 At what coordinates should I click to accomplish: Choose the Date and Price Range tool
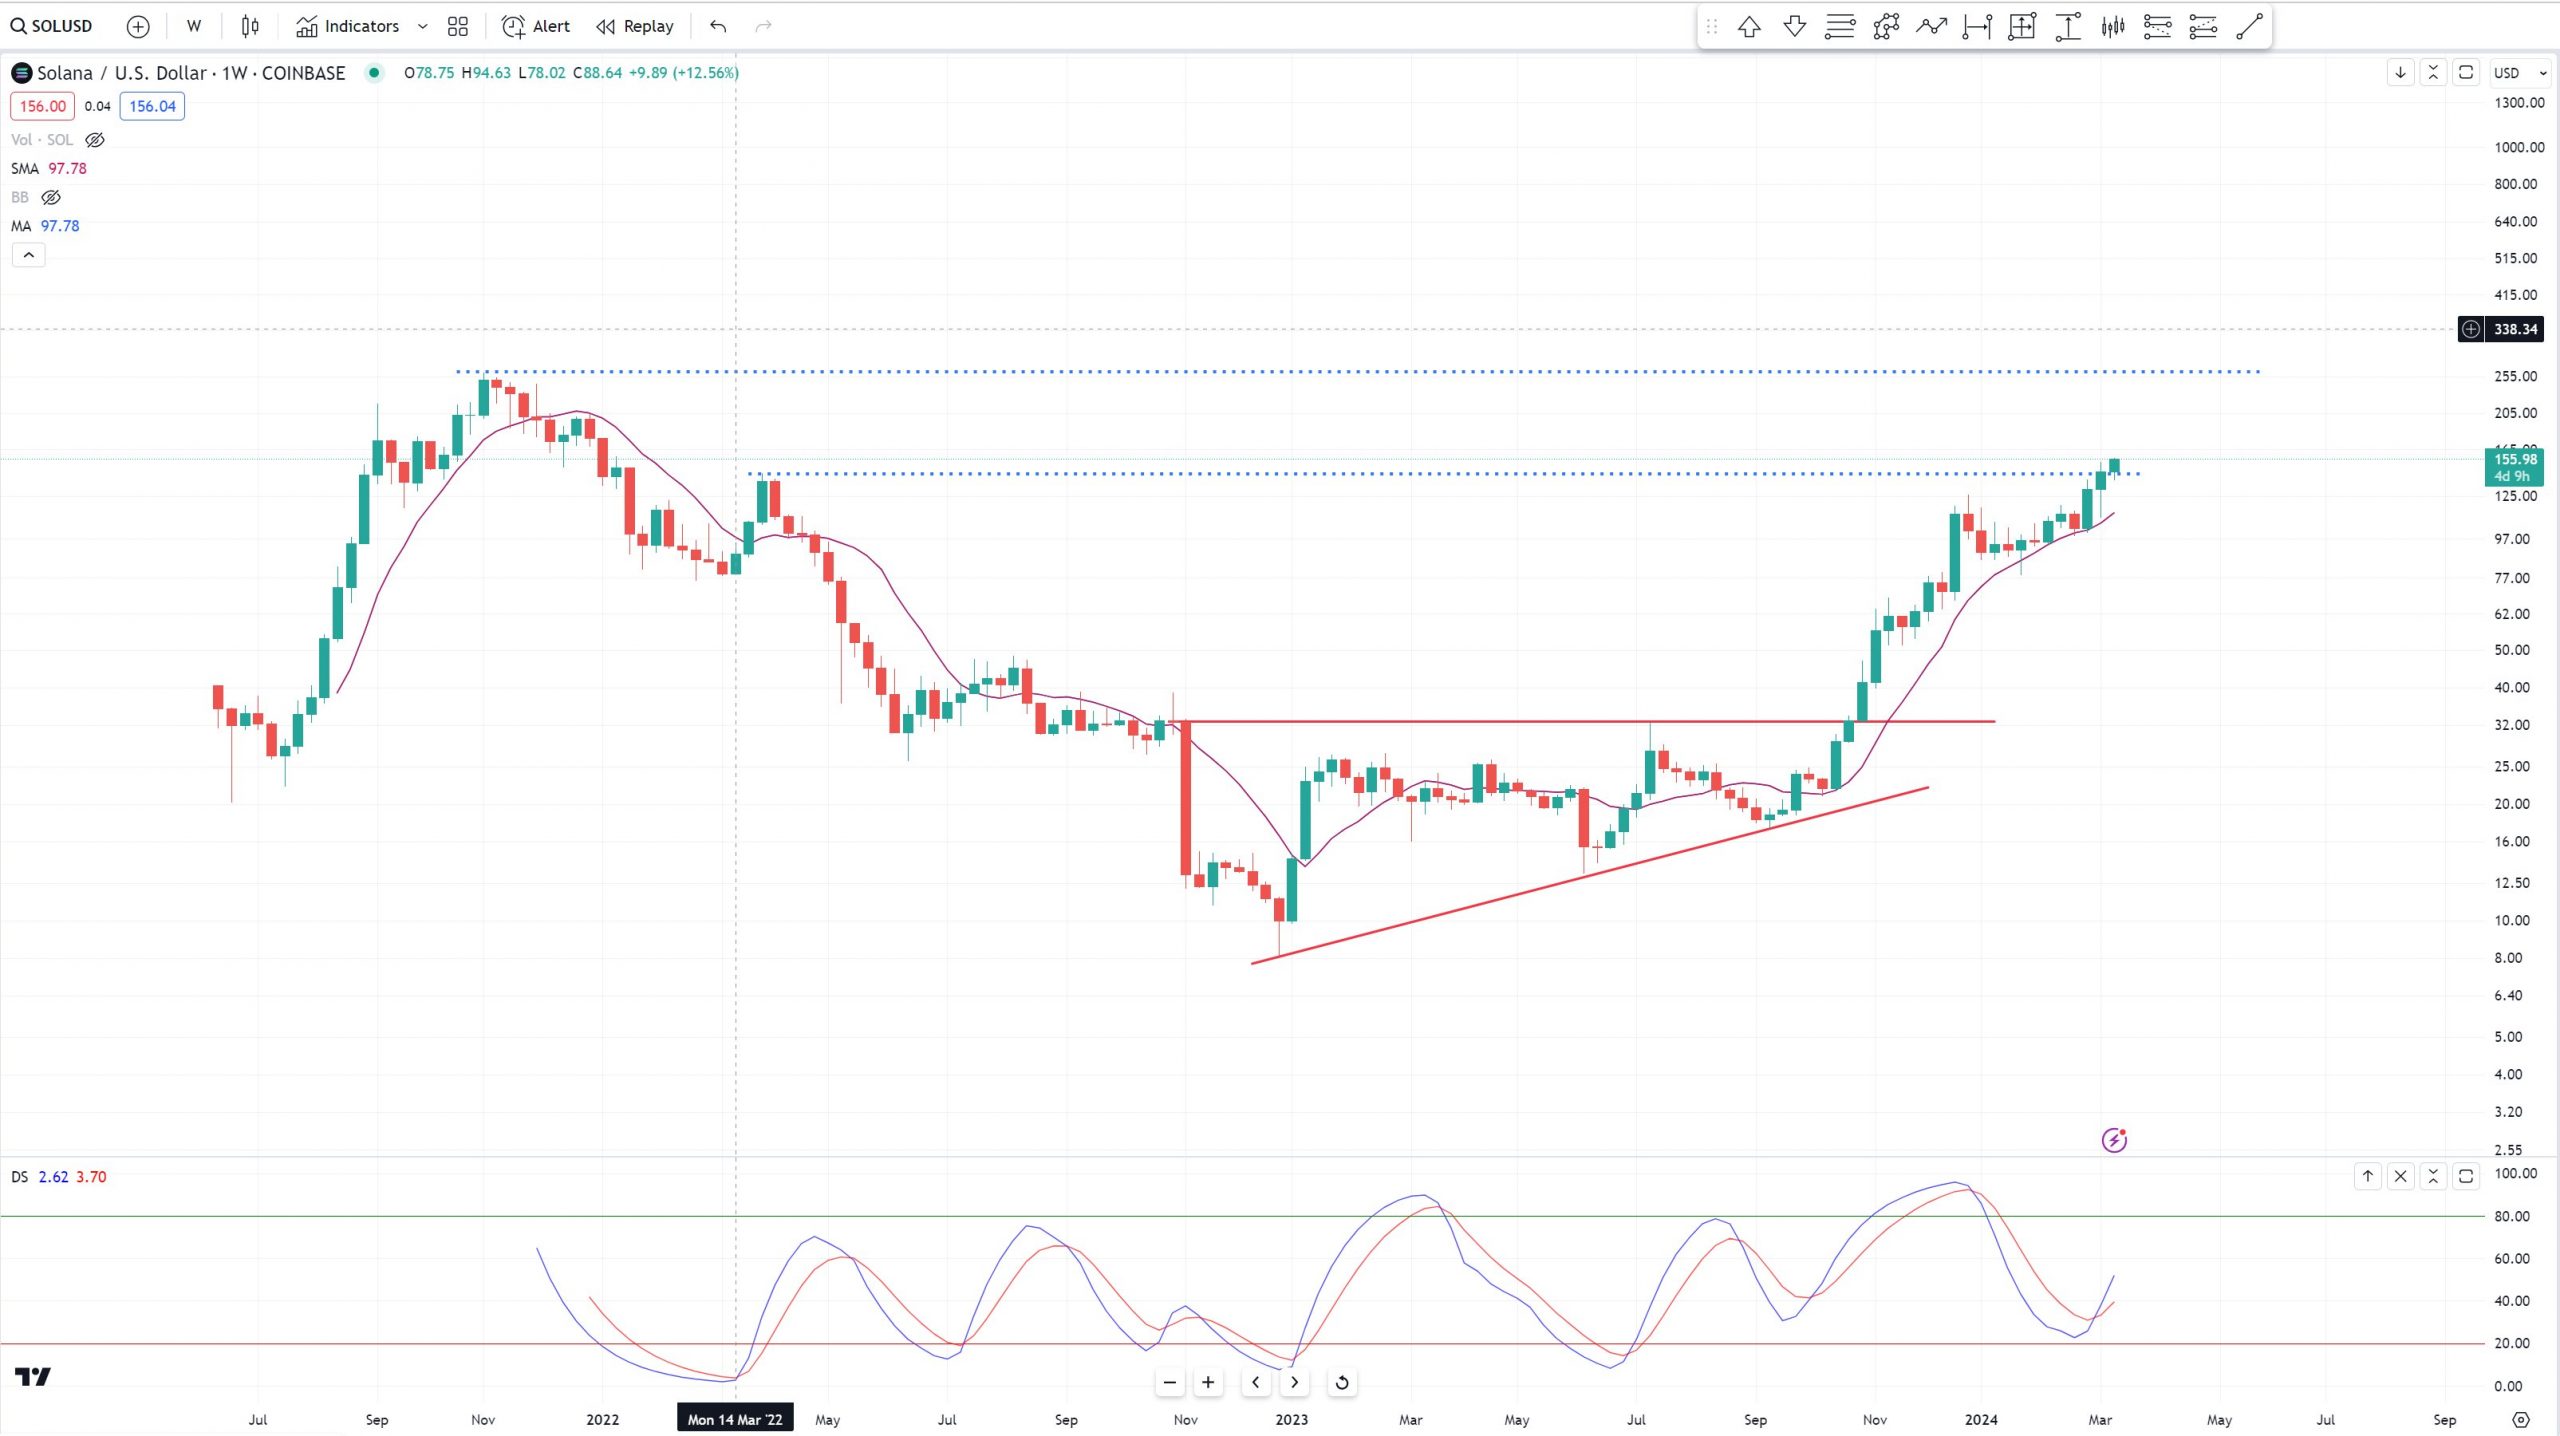click(2022, 27)
